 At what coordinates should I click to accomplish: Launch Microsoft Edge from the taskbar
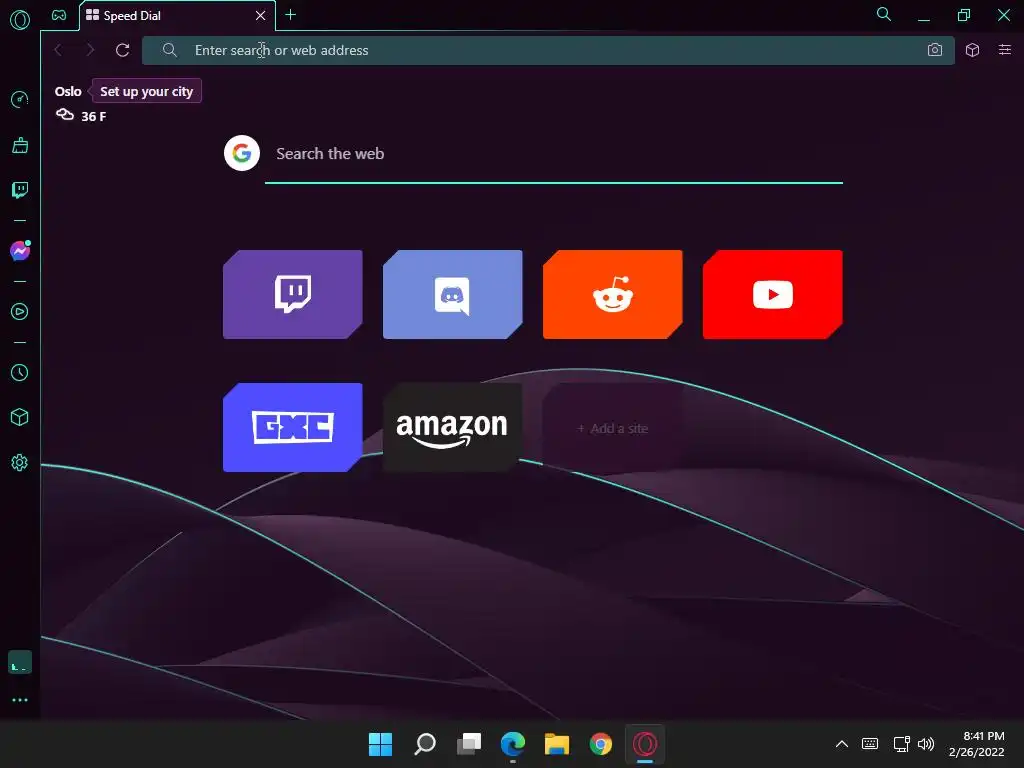(513, 744)
